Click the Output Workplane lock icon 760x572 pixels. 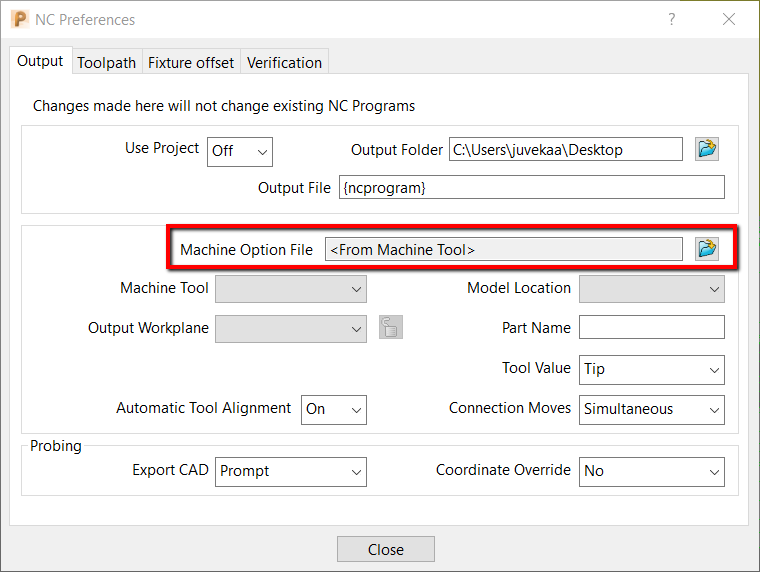point(391,327)
